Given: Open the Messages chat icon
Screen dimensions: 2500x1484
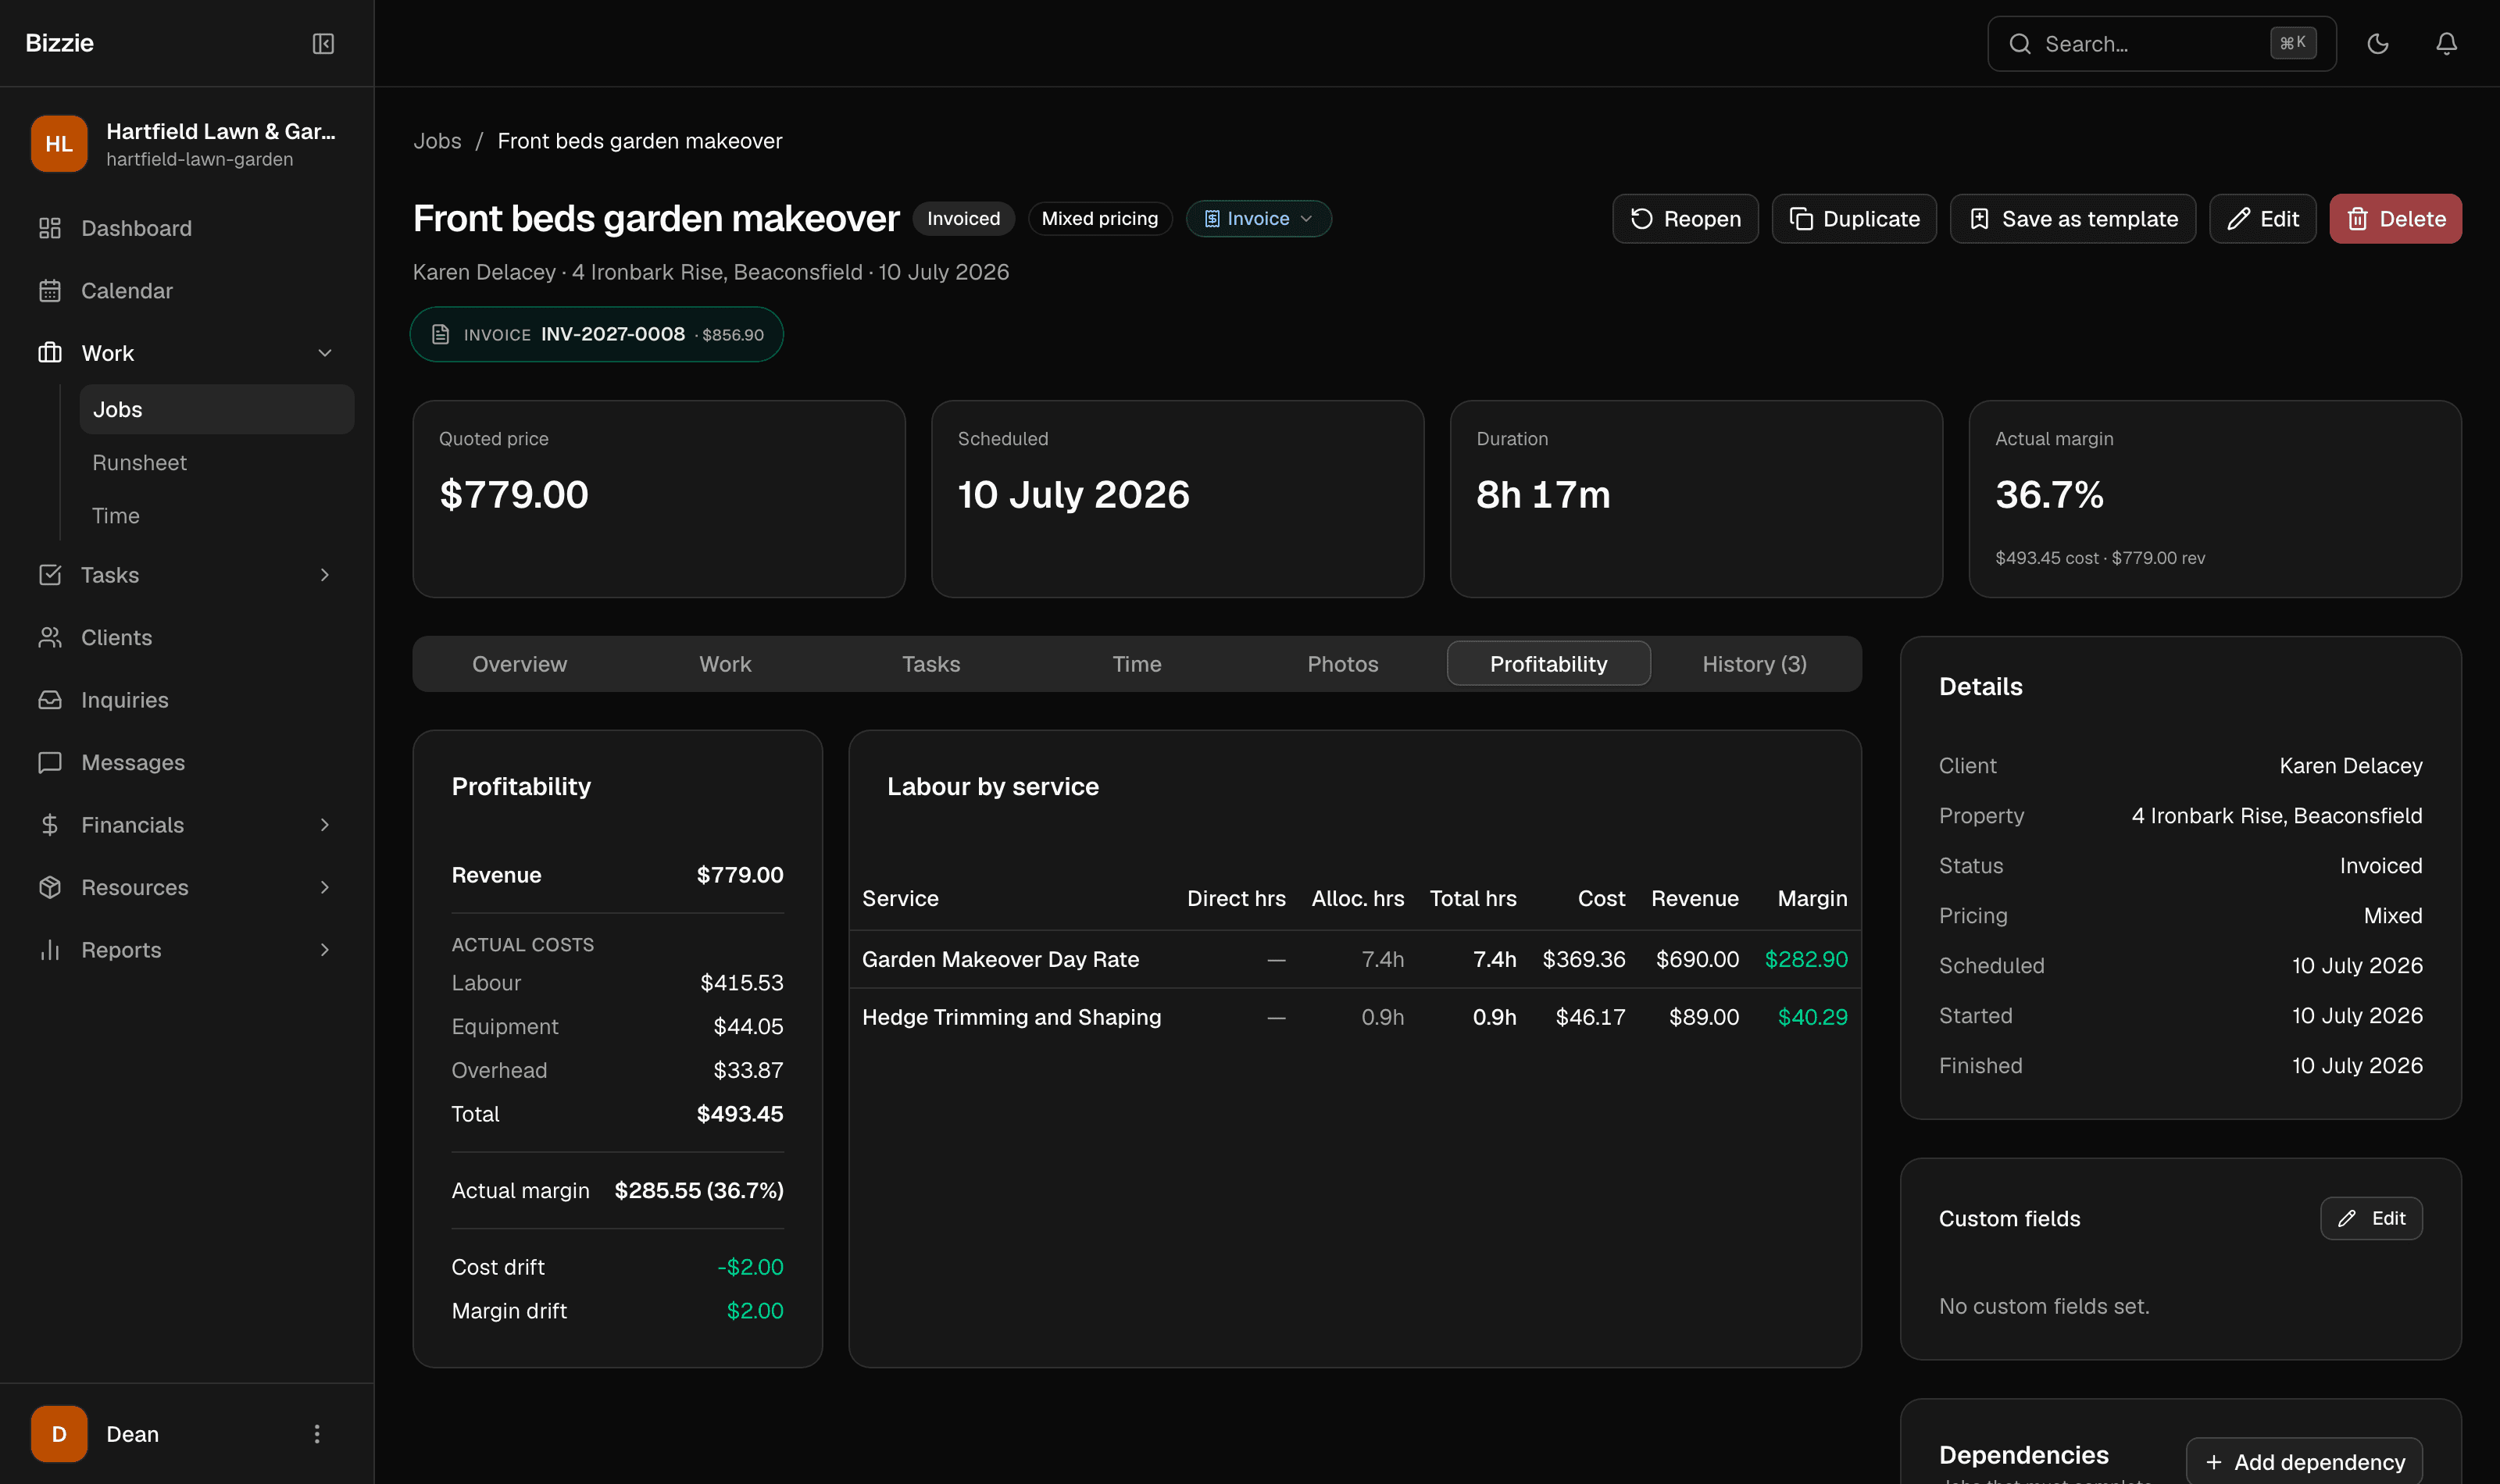Looking at the screenshot, I should (50, 763).
